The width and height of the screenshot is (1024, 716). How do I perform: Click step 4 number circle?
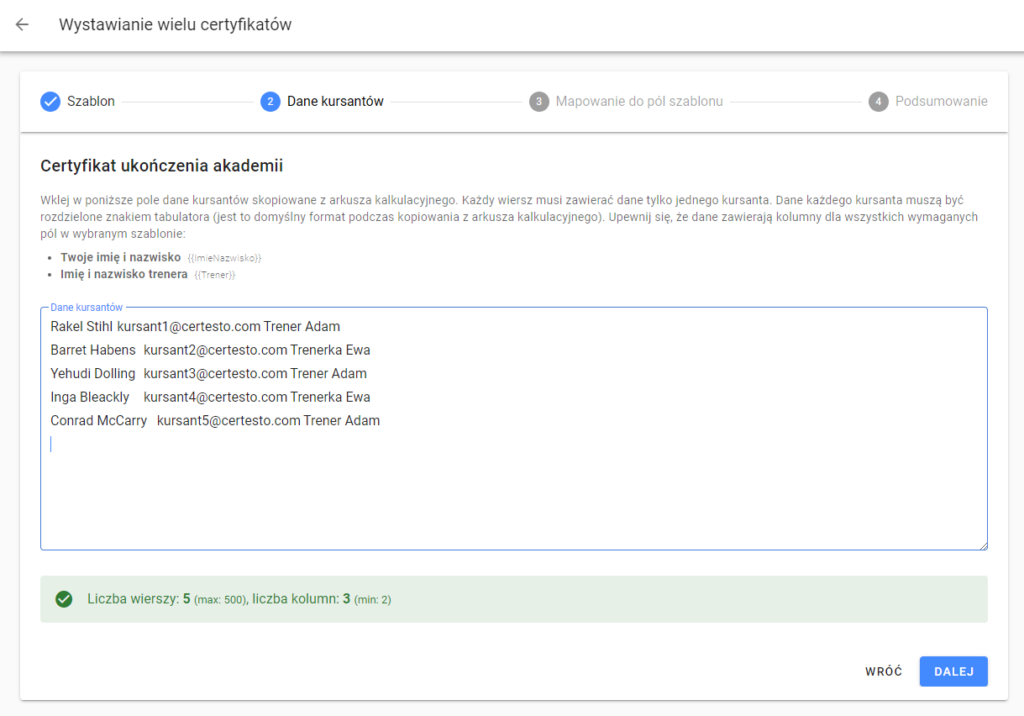pos(878,101)
